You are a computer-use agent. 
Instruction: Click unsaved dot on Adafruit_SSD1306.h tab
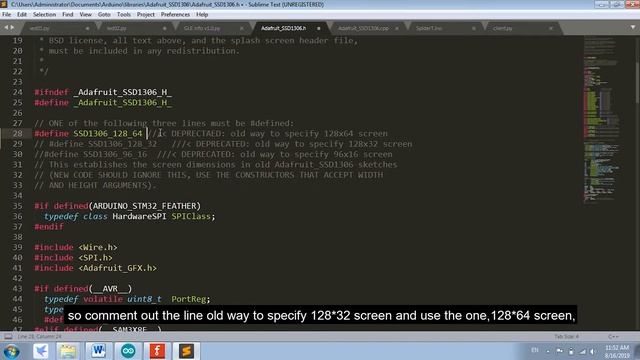pyautogui.click(x=319, y=29)
